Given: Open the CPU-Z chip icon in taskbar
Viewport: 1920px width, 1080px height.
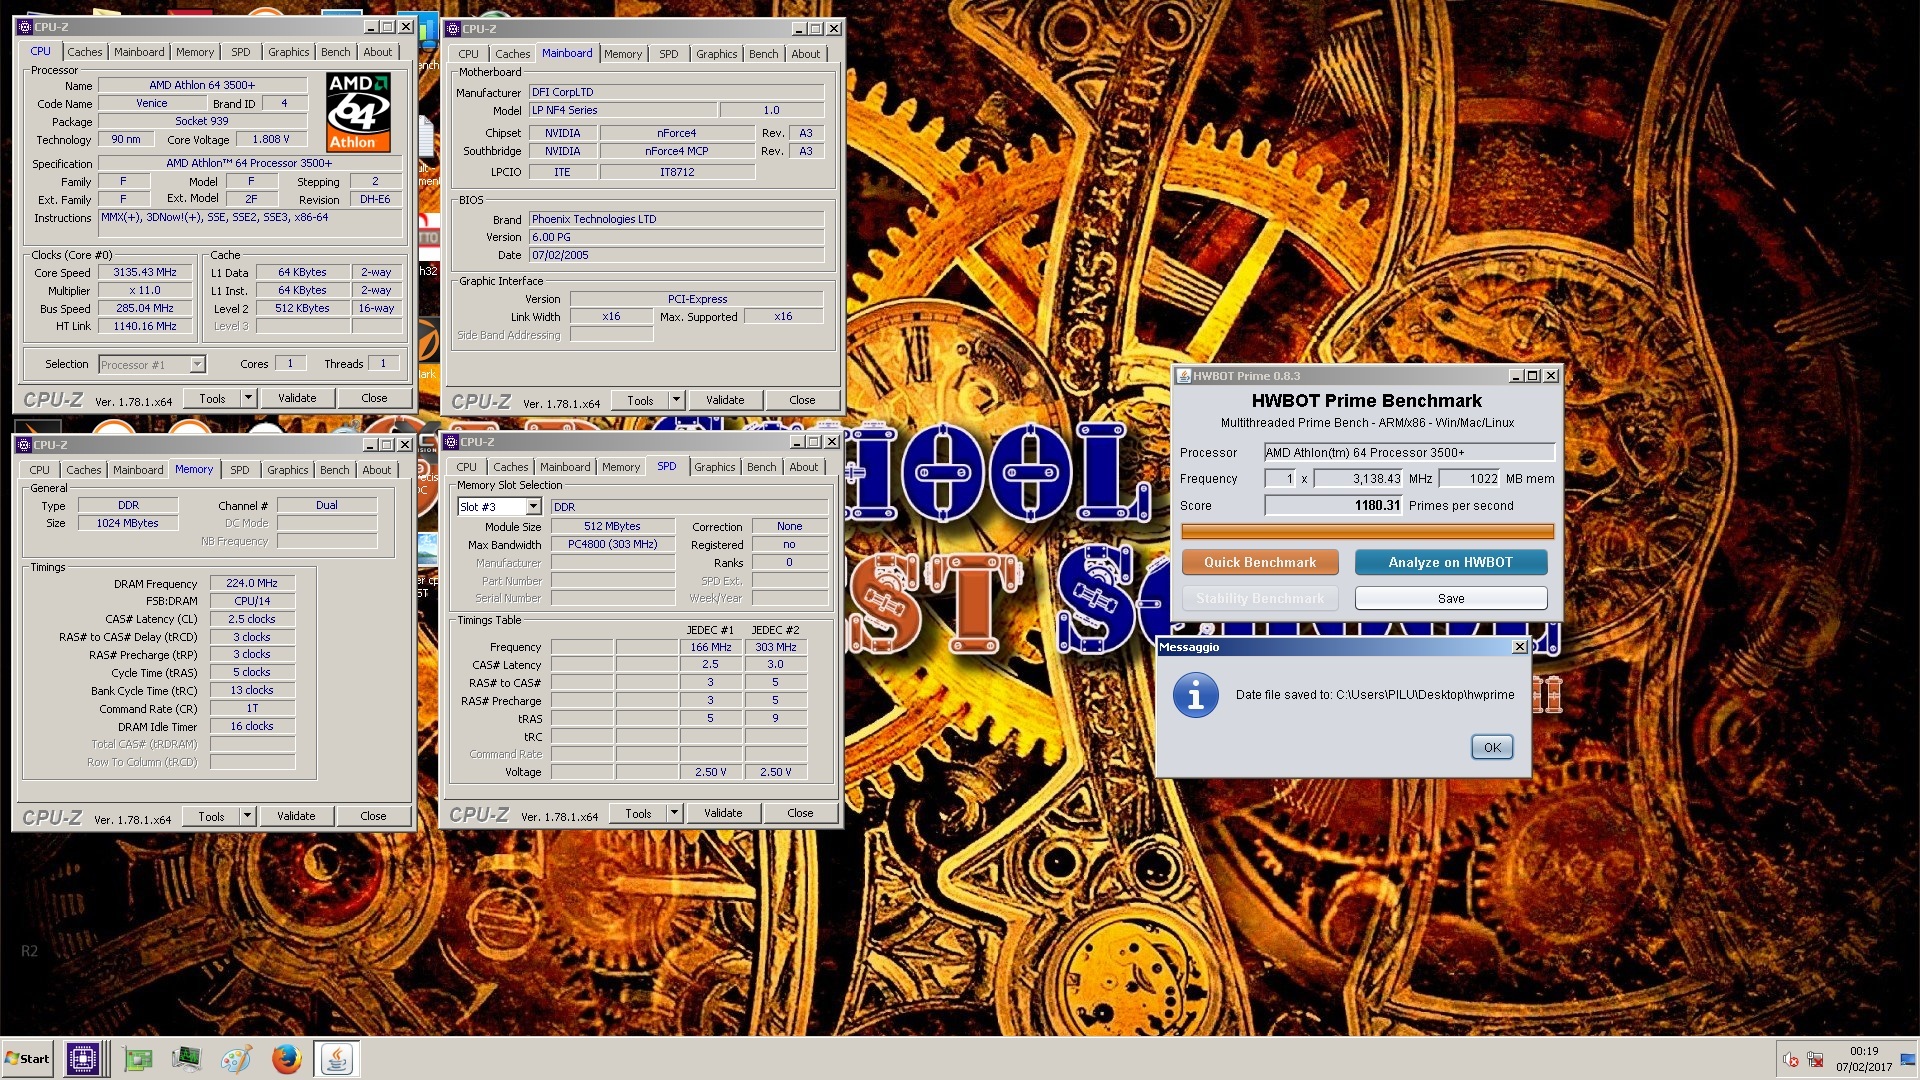Looking at the screenshot, I should pos(82,1059).
